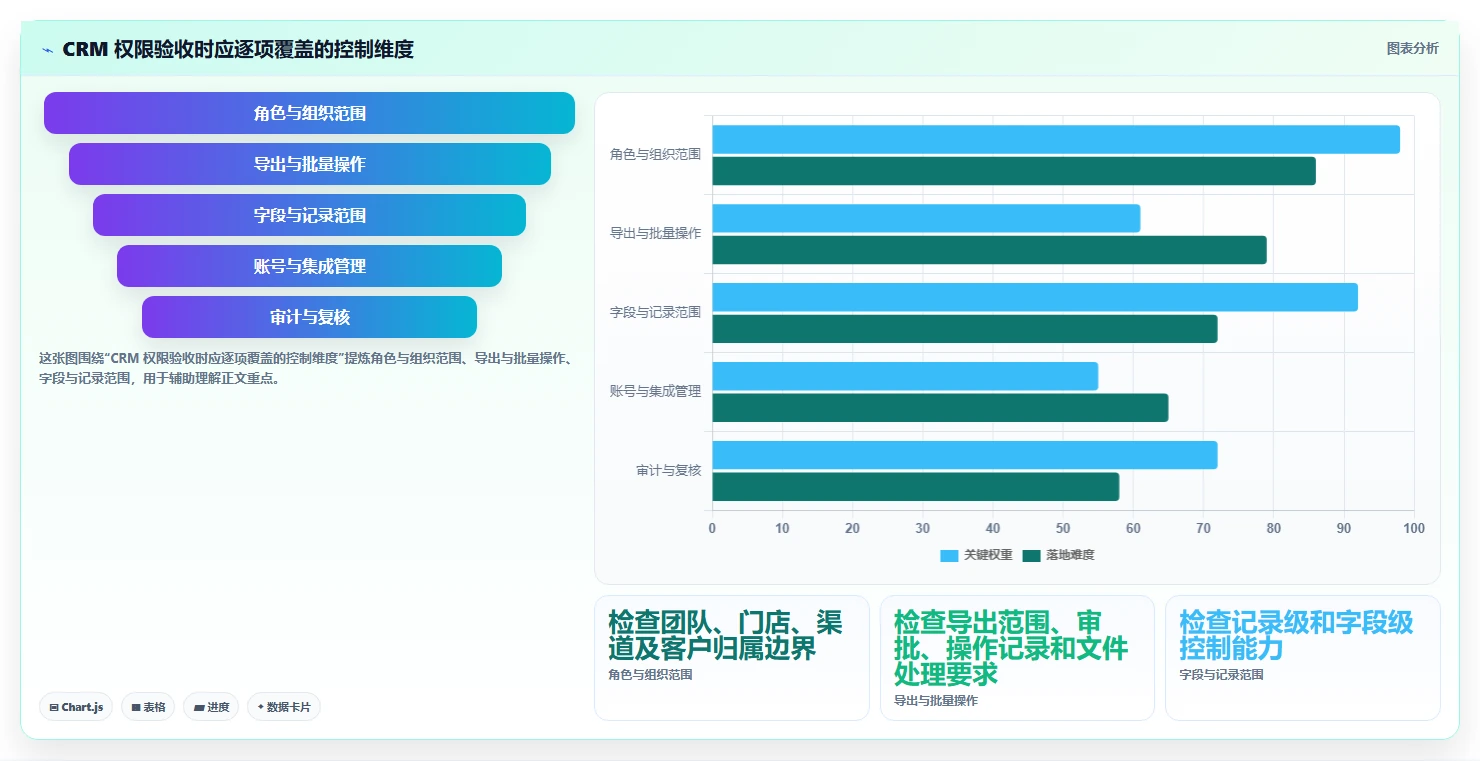
Task: Click the 50 tick on the x-axis
Action: pos(1063,528)
